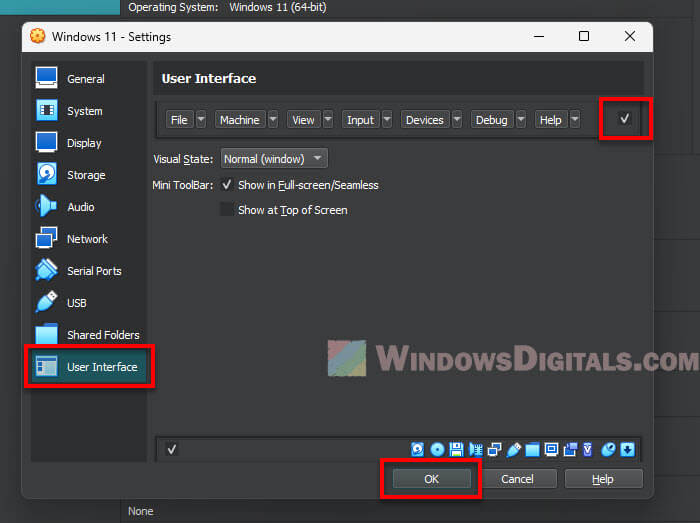Expand the Debug menu dropdown arrow
Image resolution: width=700 pixels, height=523 pixels.
(521, 120)
